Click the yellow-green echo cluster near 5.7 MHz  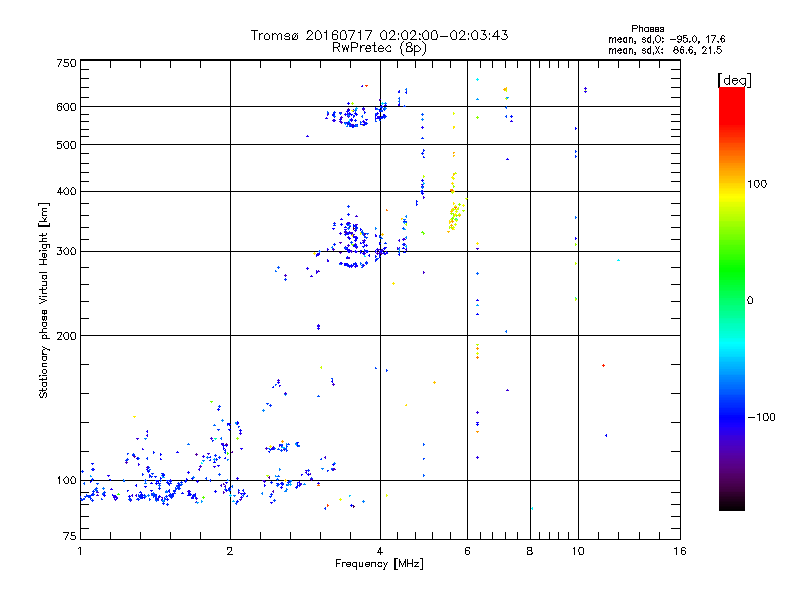pyautogui.click(x=455, y=216)
